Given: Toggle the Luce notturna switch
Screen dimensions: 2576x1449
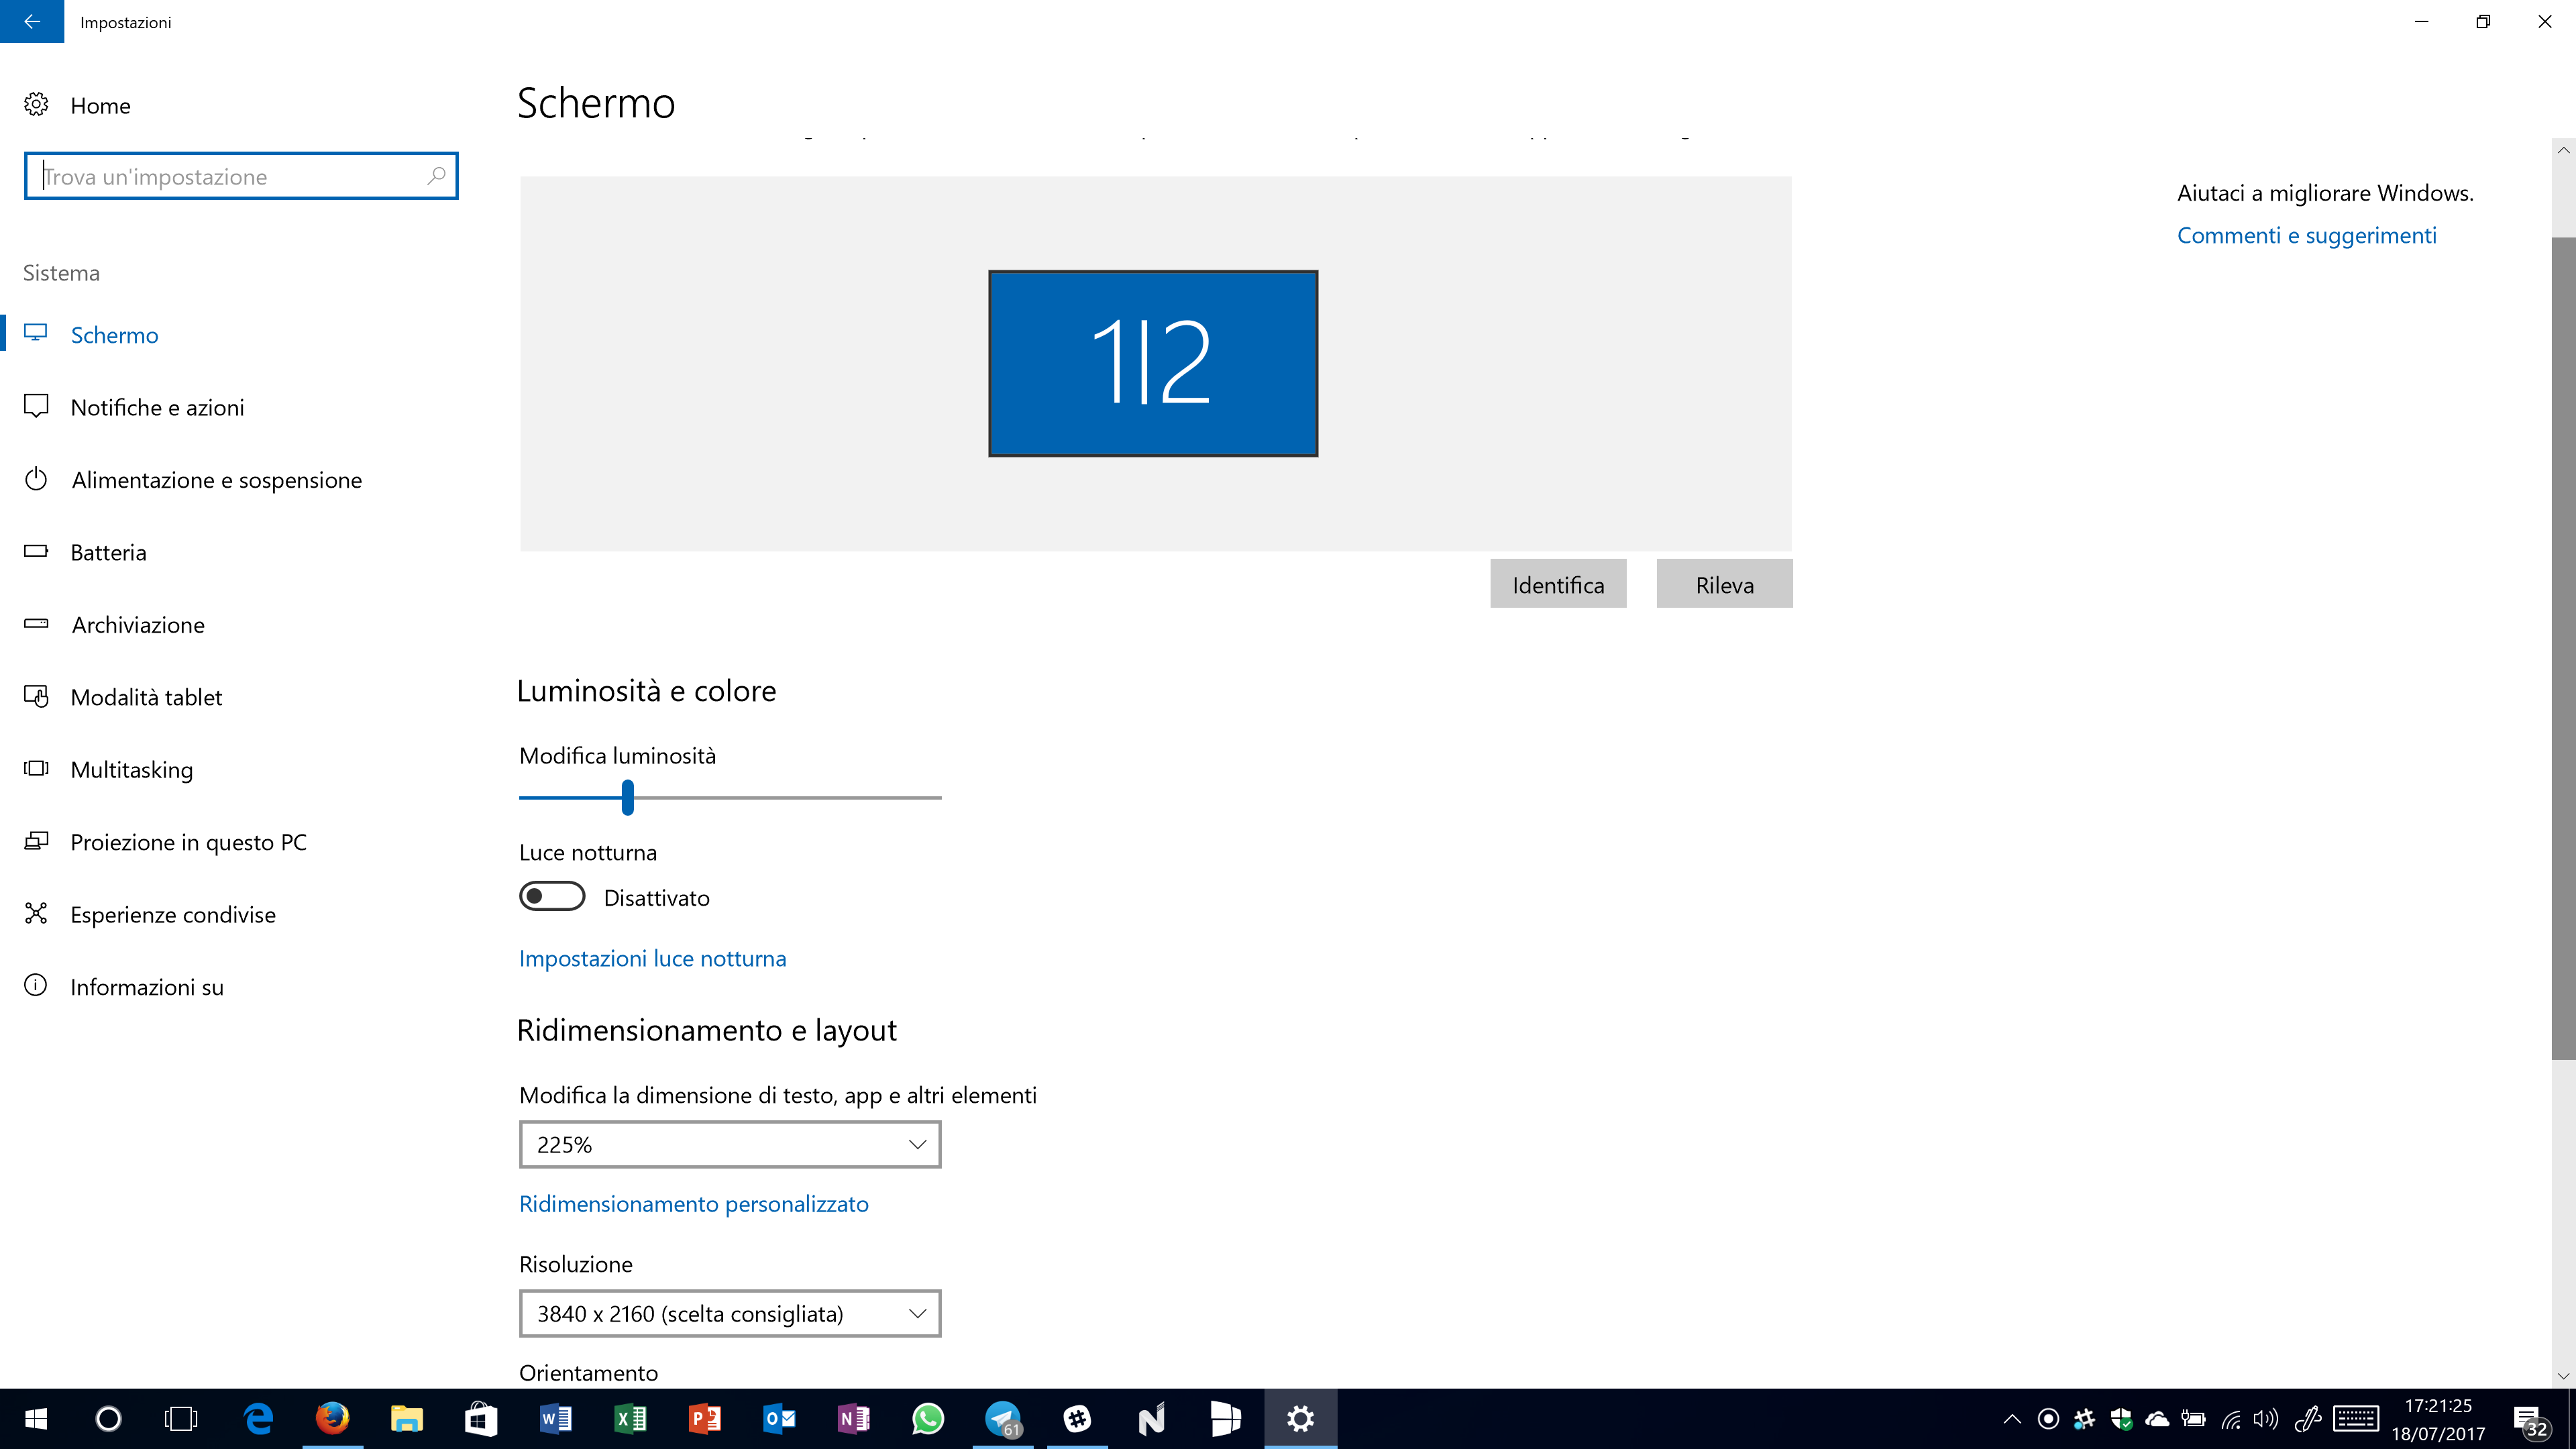Looking at the screenshot, I should (x=552, y=897).
